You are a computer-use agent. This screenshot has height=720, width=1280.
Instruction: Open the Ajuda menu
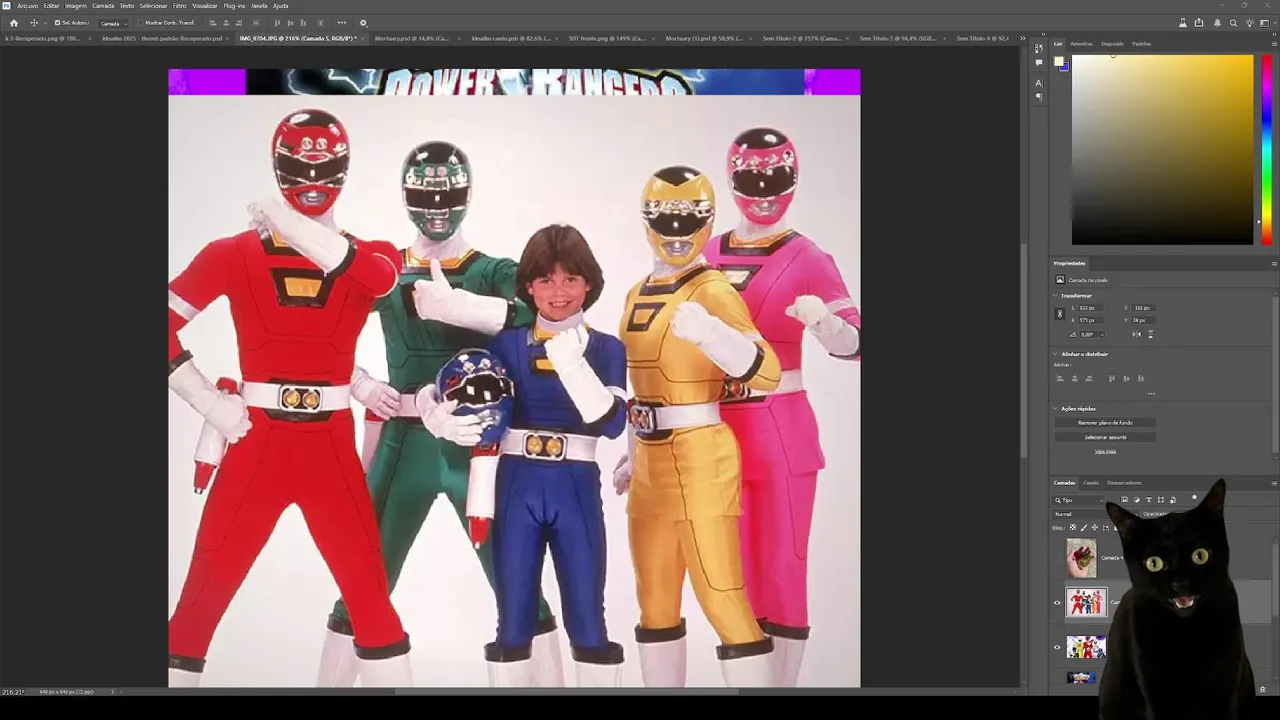(281, 6)
